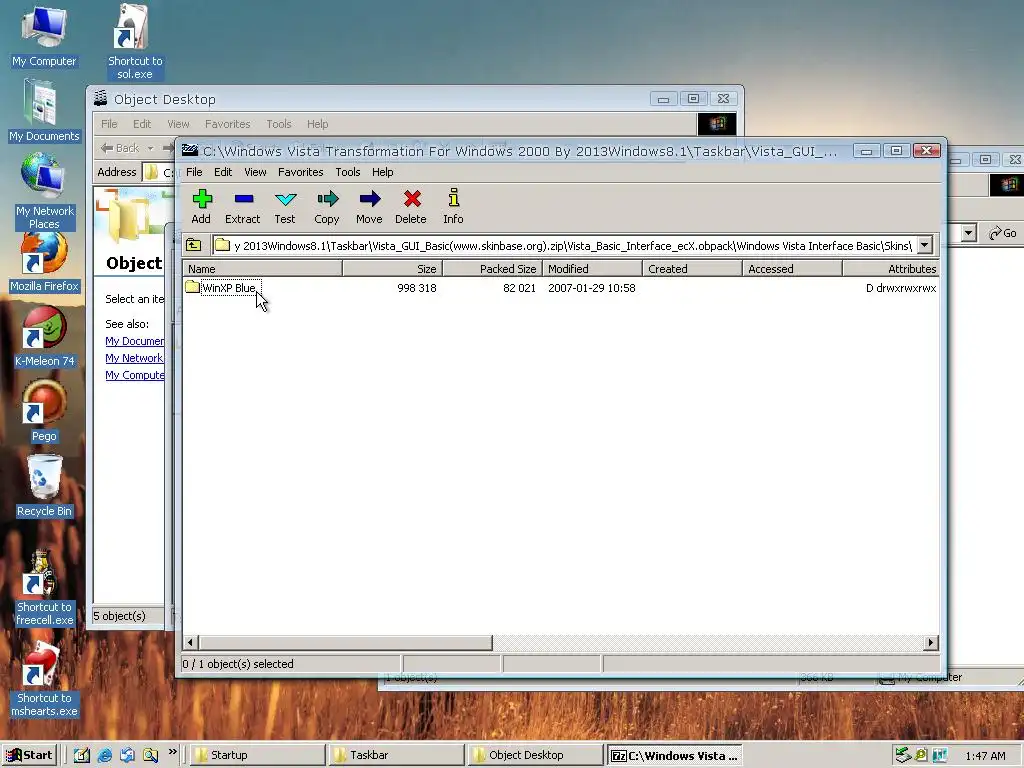Open the View menu in 7-Zip
Screen dimensions: 1024x768
click(x=255, y=172)
